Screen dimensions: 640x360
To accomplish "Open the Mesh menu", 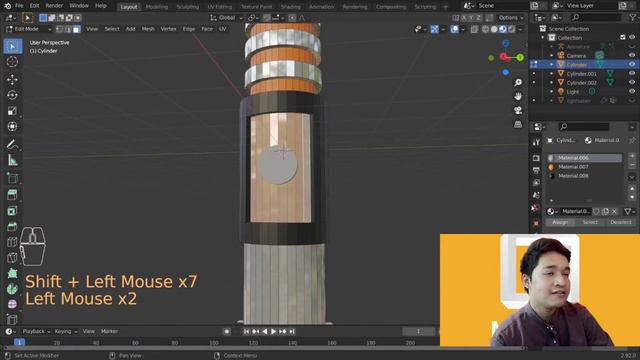I will coord(148,29).
